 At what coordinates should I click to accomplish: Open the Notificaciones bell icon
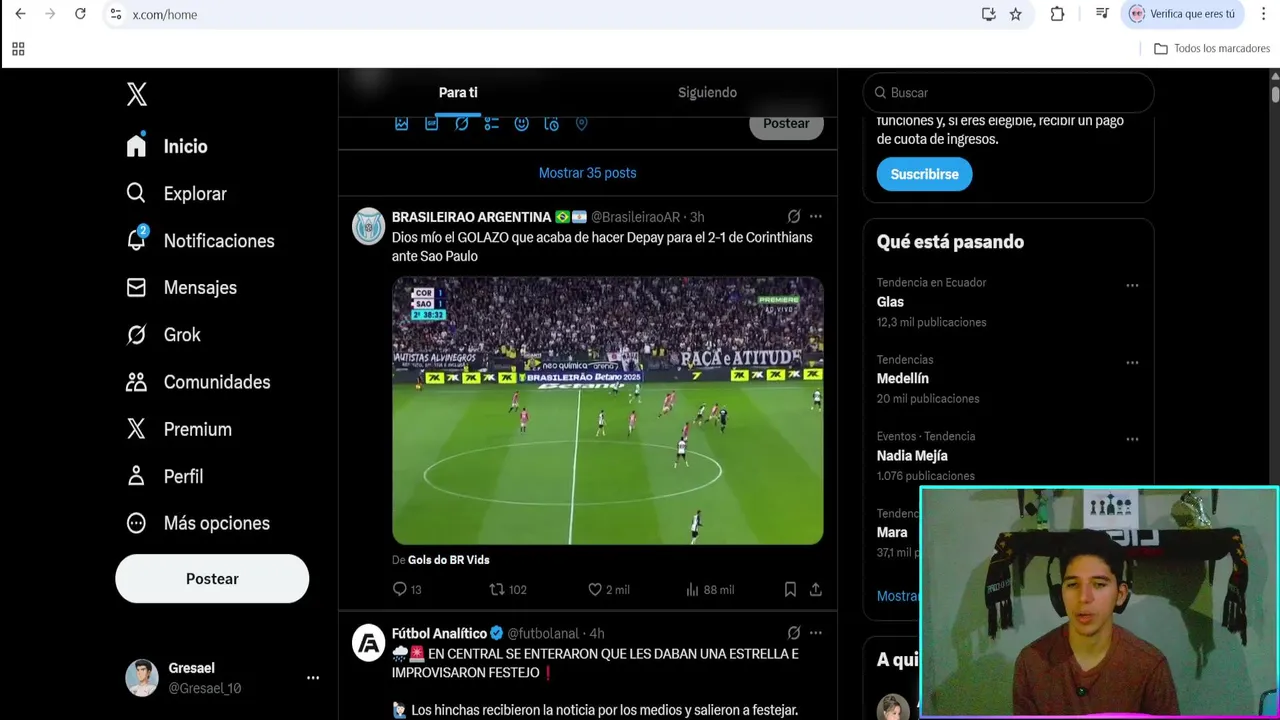[137, 239]
